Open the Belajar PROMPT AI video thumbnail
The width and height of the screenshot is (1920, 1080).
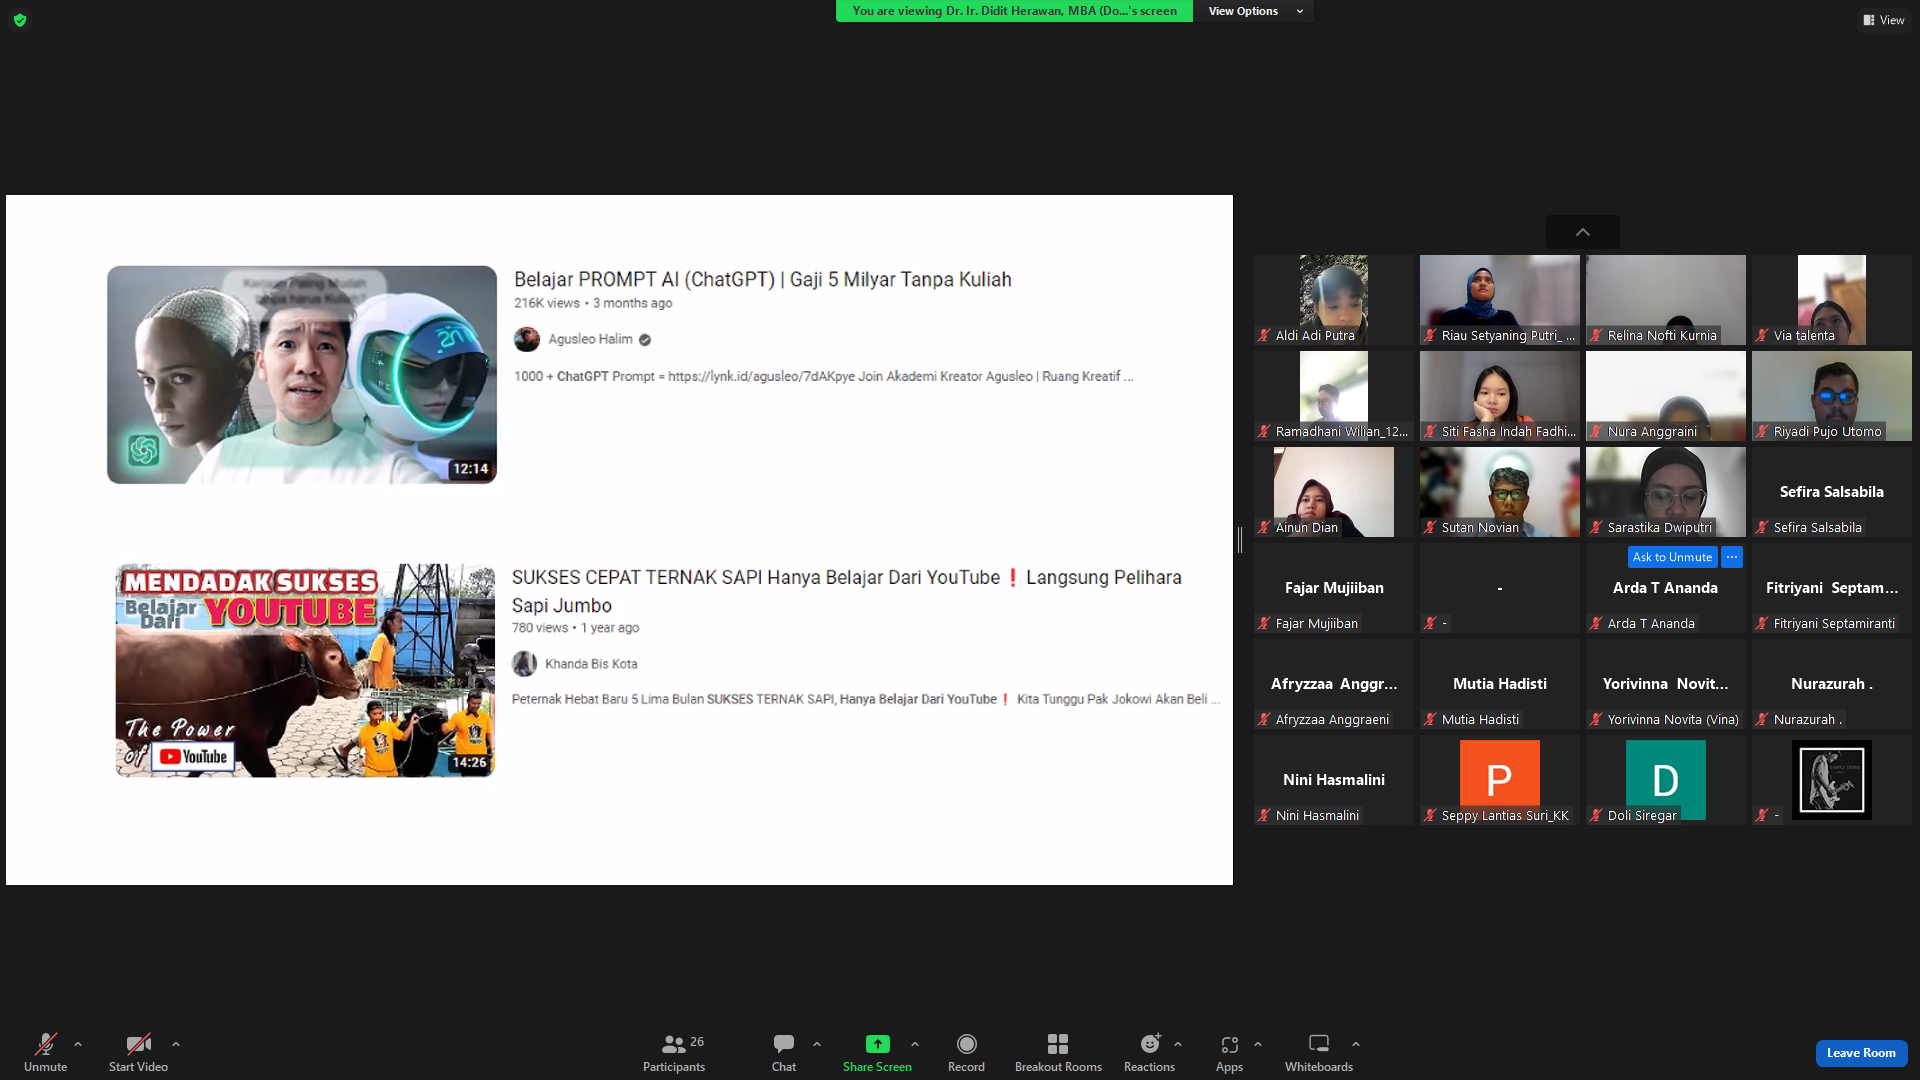tap(302, 375)
